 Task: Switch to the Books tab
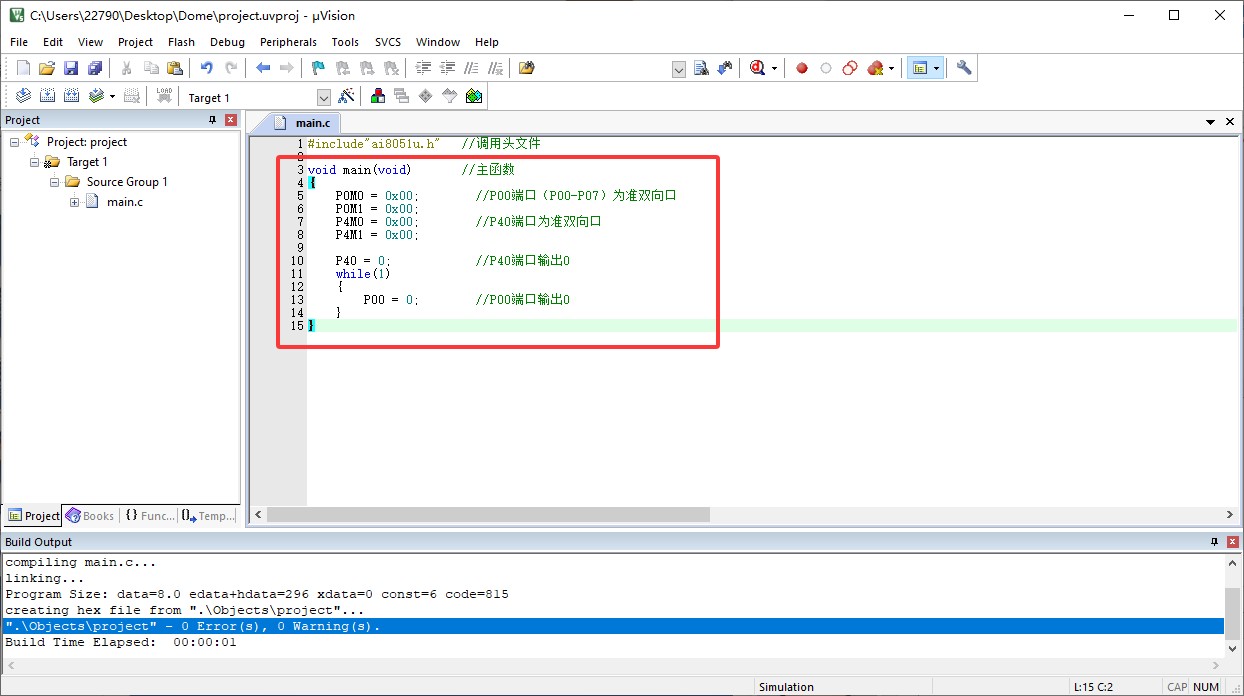pos(90,516)
